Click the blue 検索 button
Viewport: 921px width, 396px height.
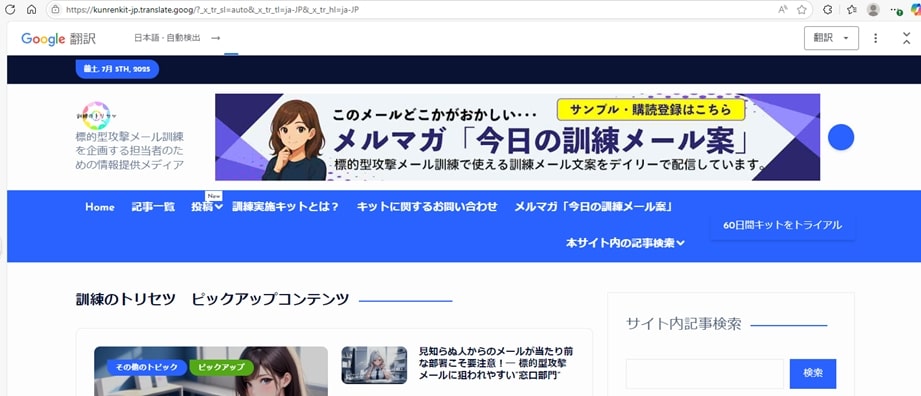(813, 374)
